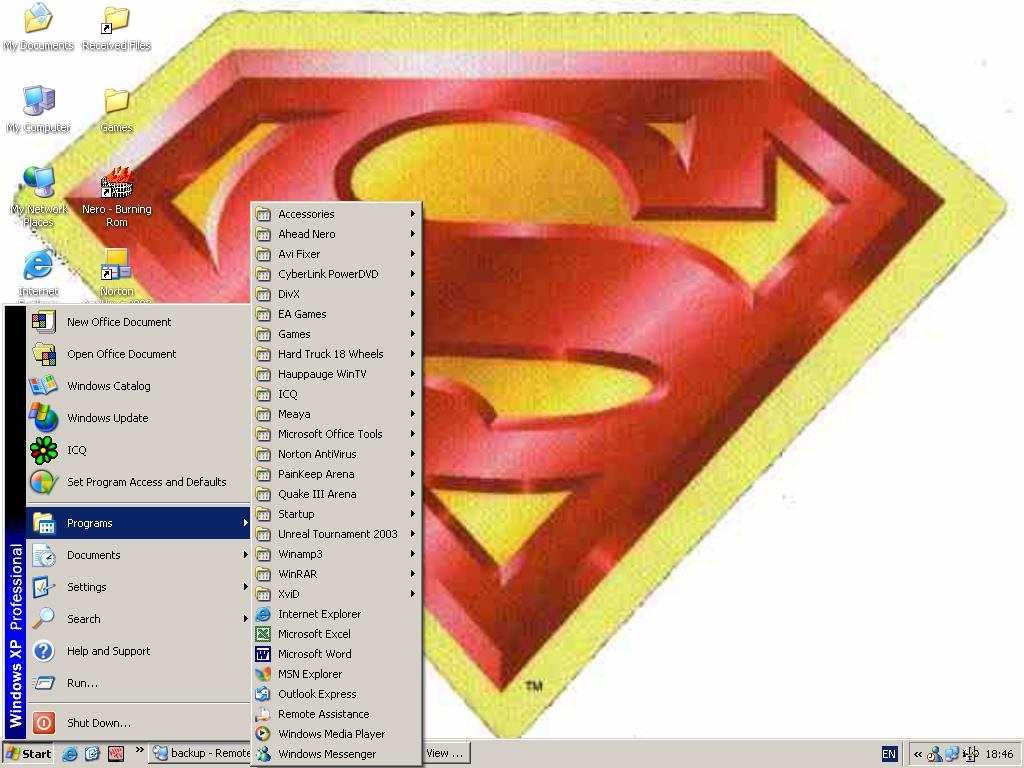Click the Microsoft Excel icon in Programs

pyautogui.click(x=263, y=634)
